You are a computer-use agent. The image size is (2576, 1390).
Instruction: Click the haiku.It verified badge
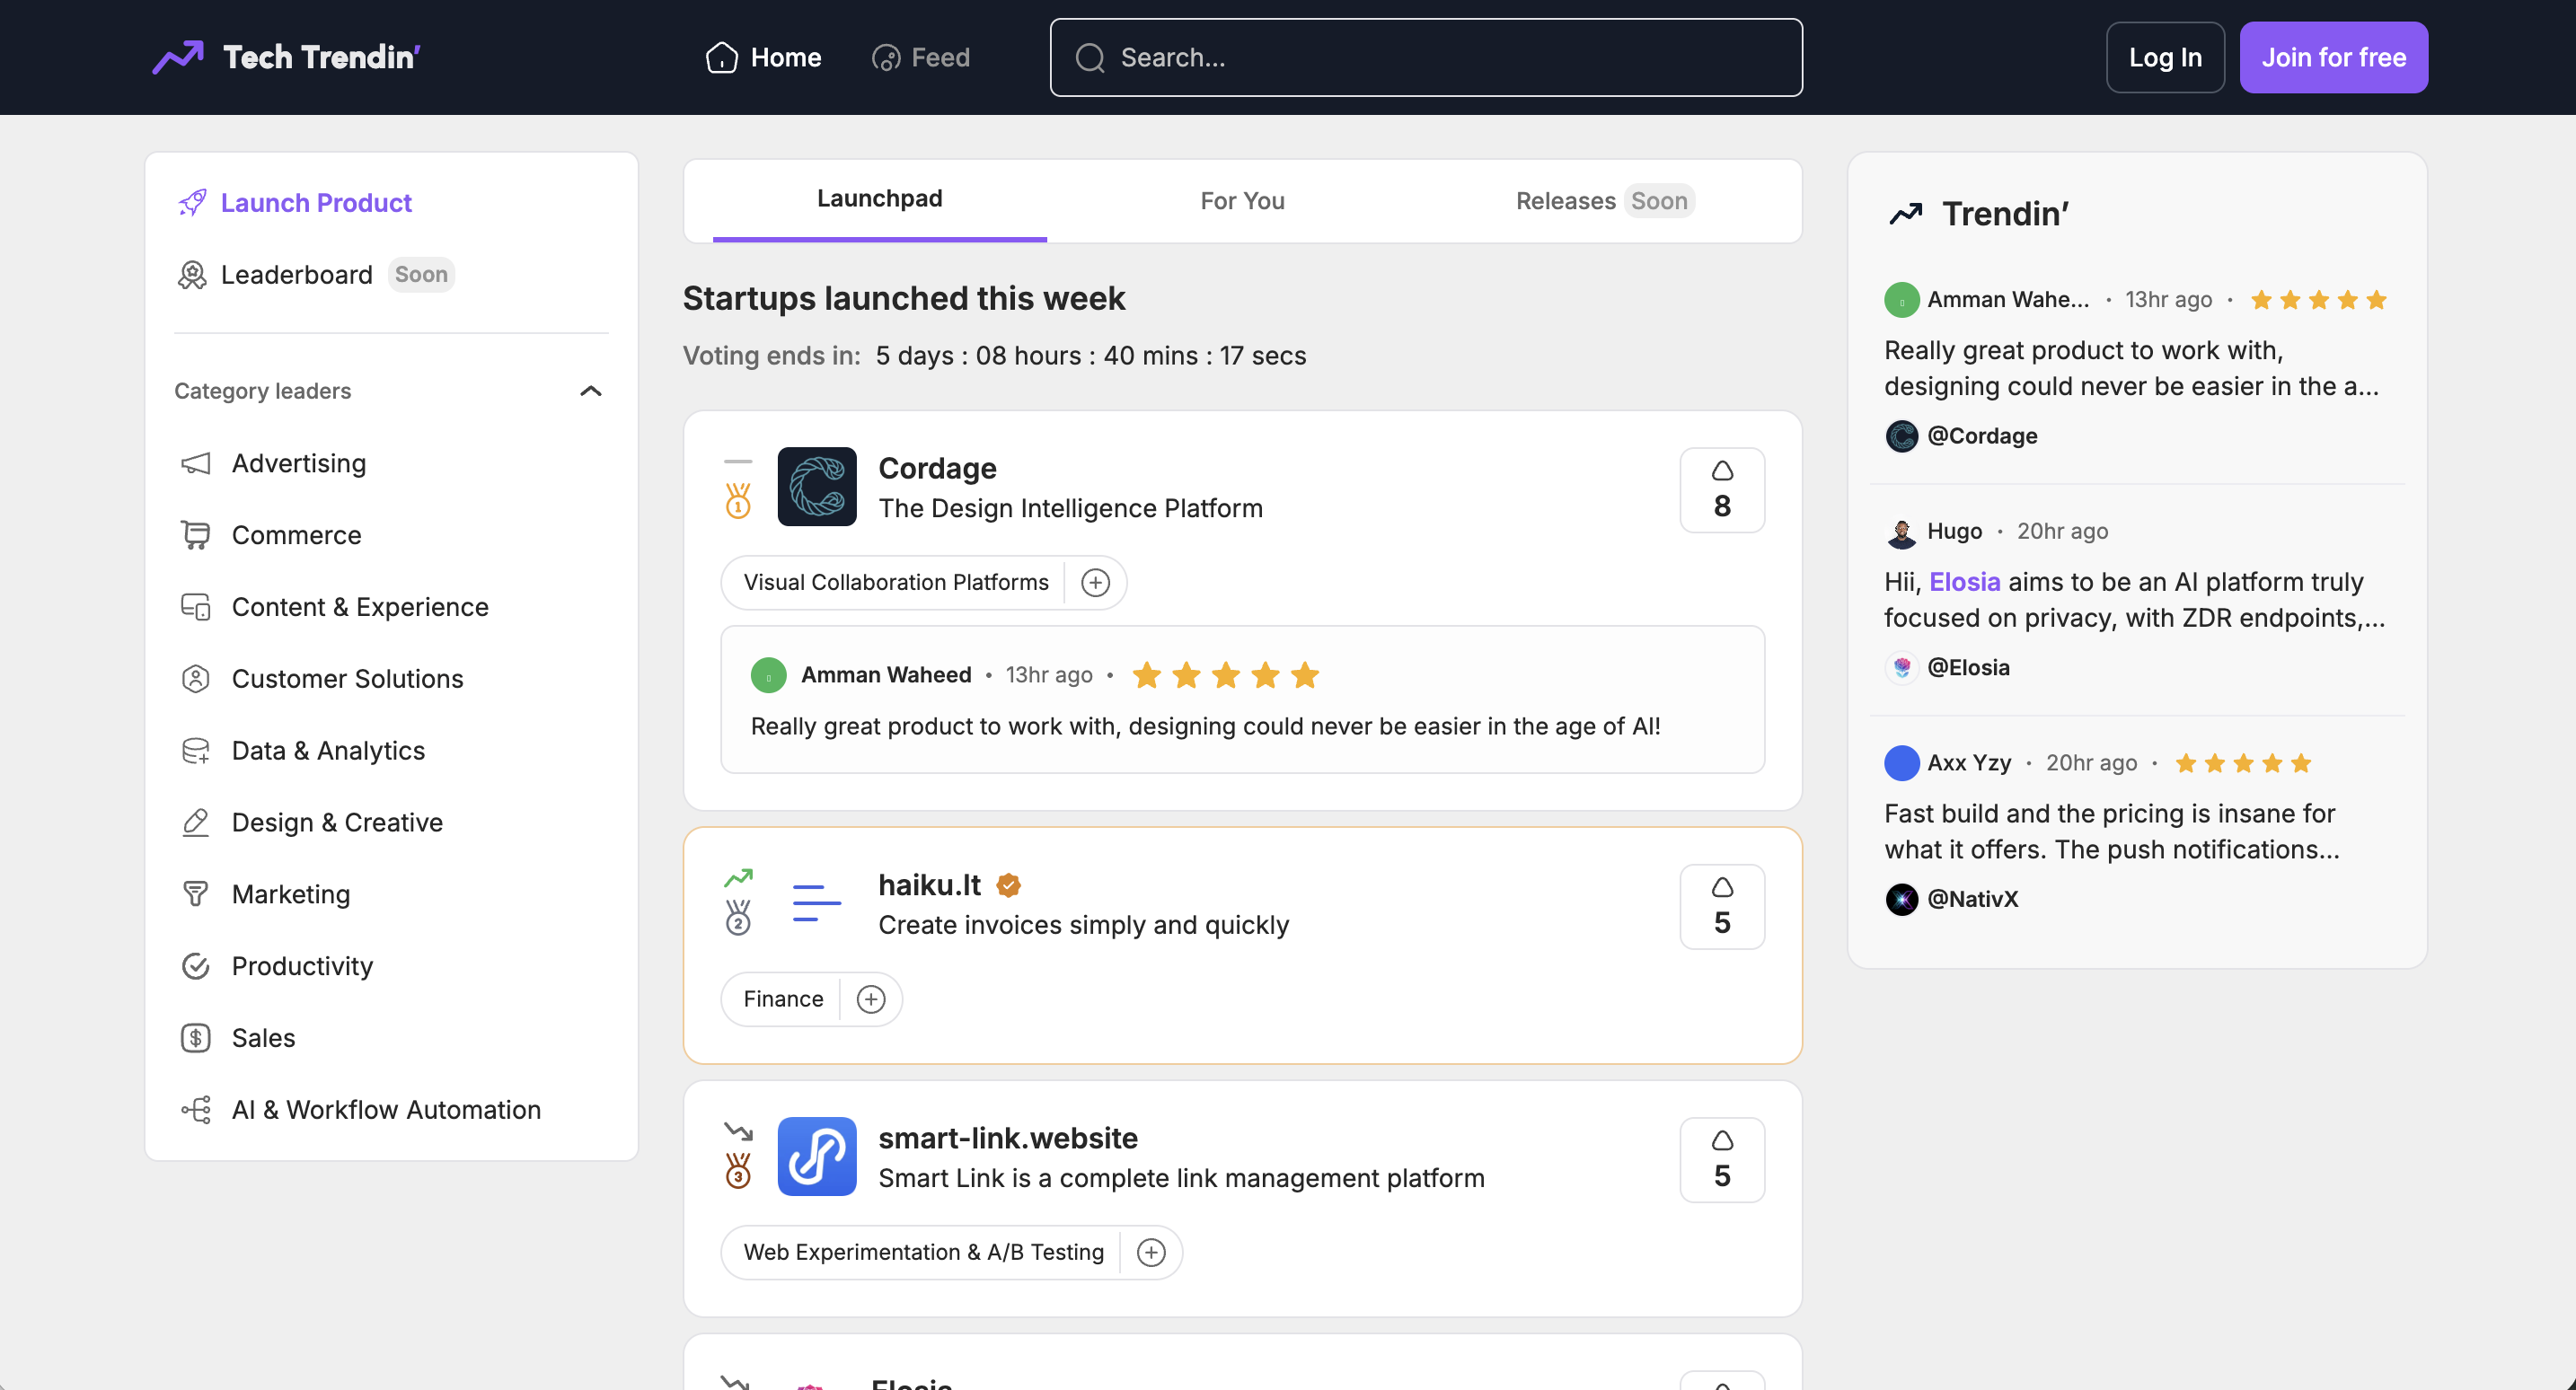[x=1008, y=885]
